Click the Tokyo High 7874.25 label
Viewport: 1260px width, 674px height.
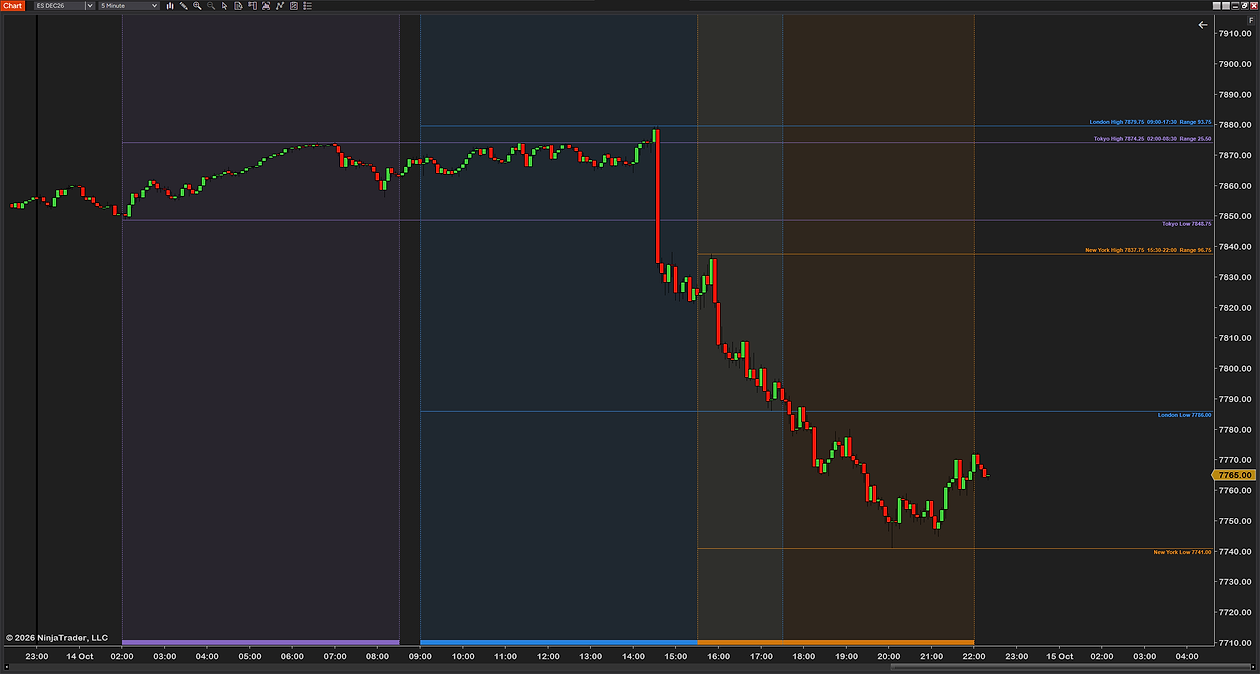point(1152,139)
